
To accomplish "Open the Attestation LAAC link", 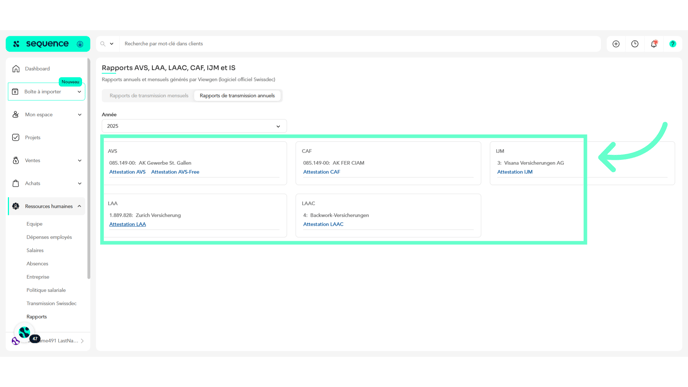I will click(x=323, y=224).
